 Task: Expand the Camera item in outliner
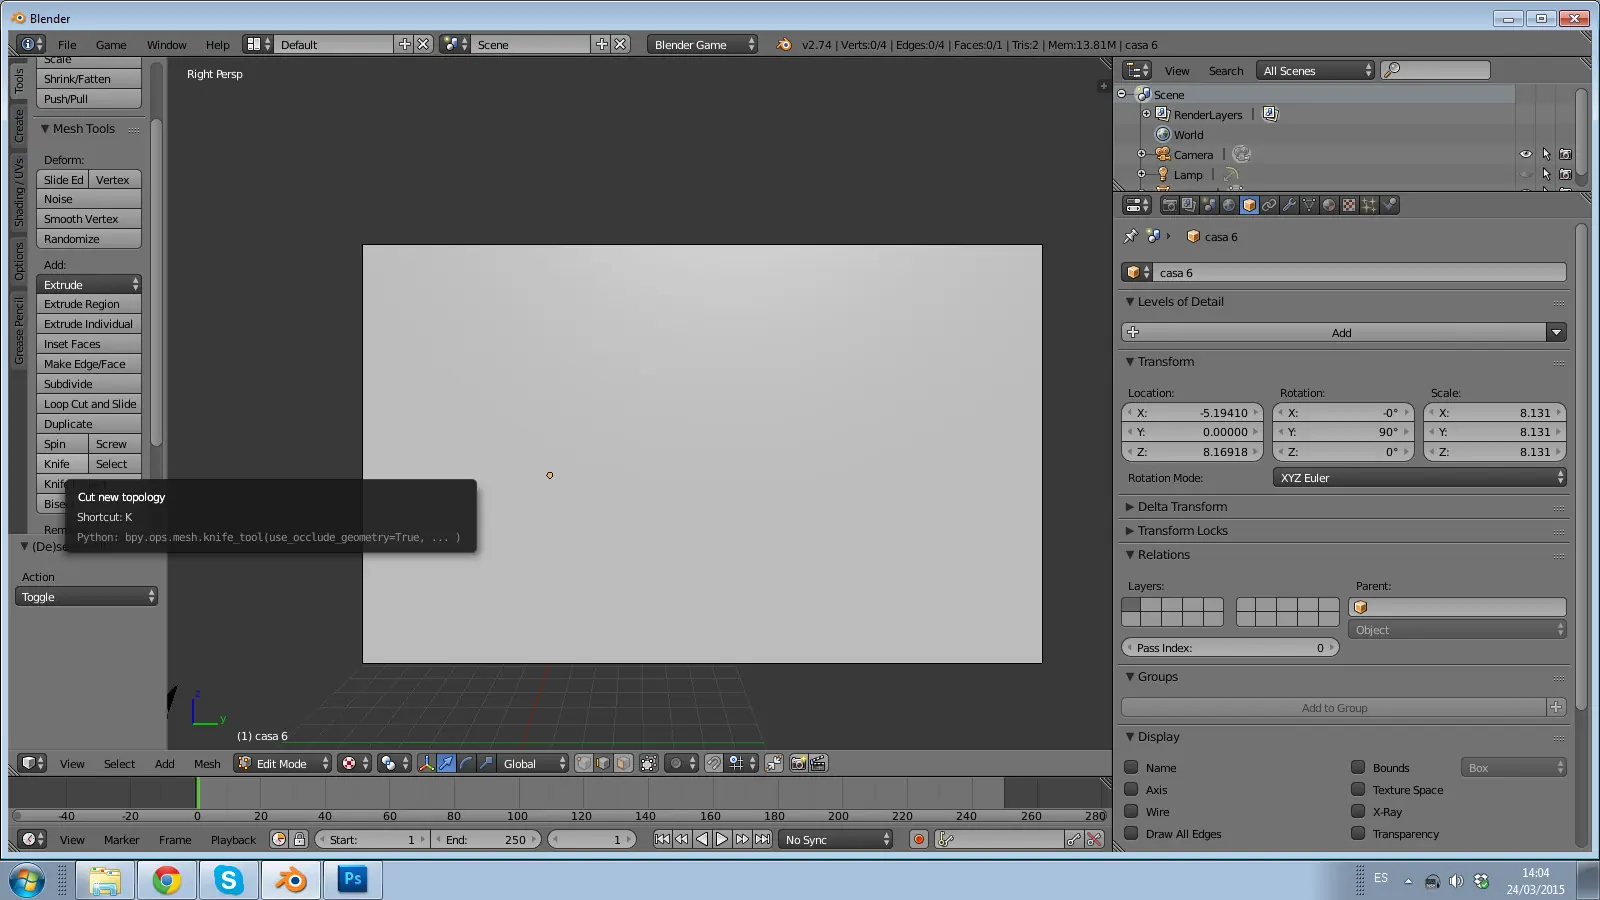[x=1141, y=154]
